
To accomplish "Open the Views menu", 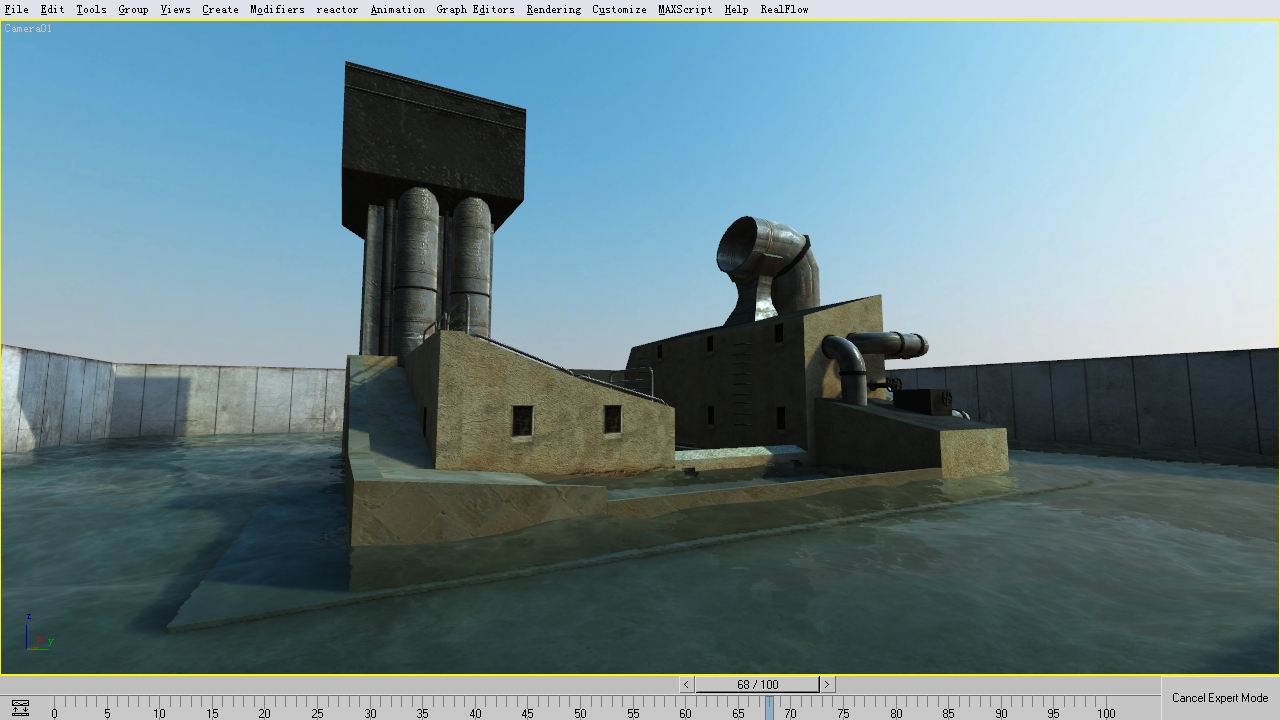I will 175,9.
